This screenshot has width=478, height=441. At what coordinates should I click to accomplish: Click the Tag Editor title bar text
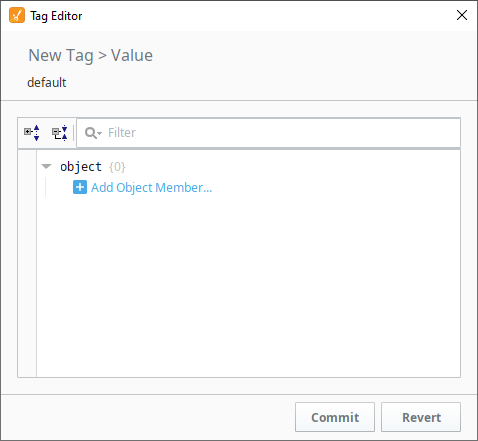coord(56,16)
